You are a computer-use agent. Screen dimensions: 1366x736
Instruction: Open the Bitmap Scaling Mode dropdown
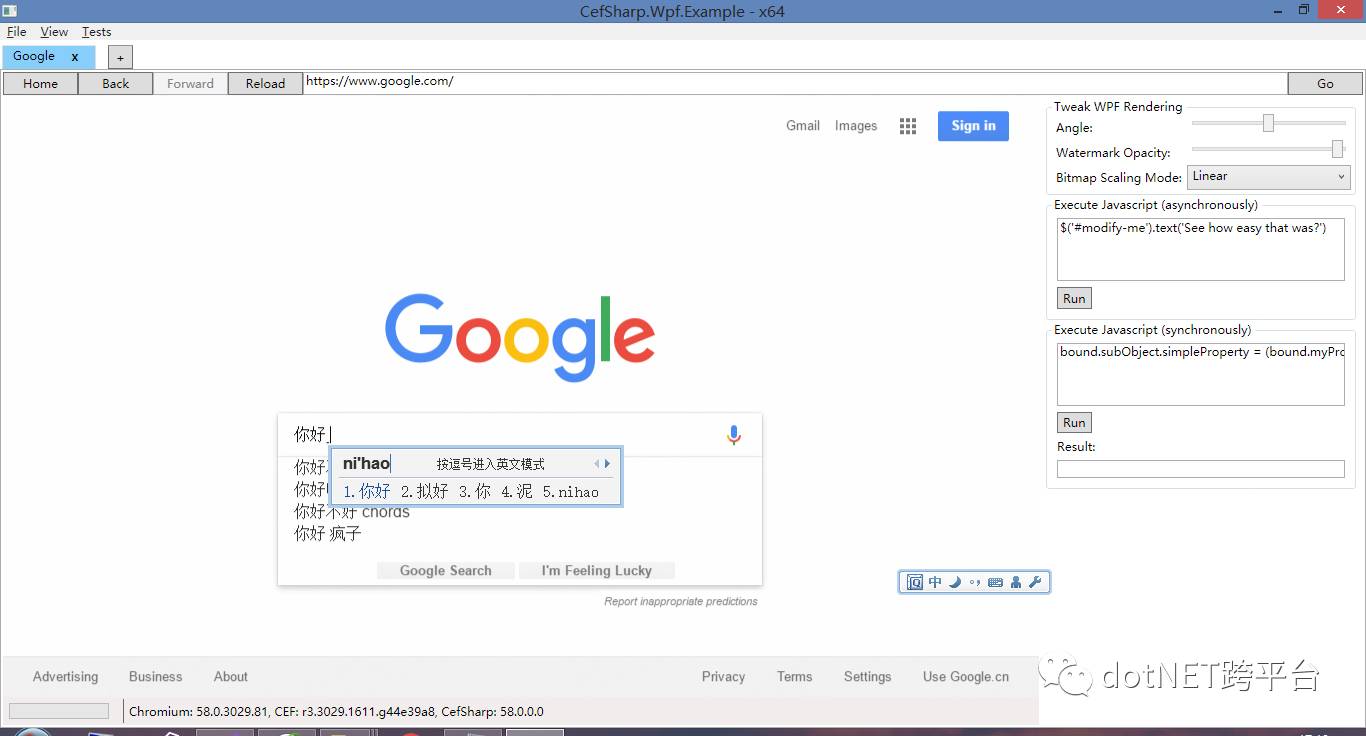(1269, 177)
